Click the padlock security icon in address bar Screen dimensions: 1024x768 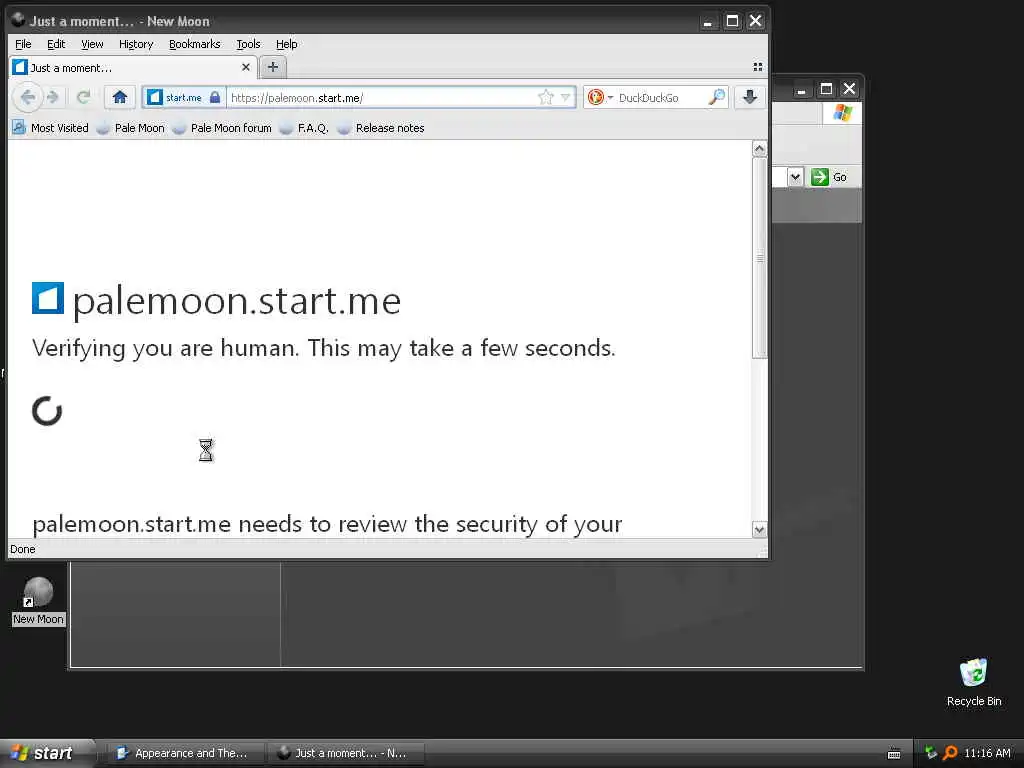215,97
